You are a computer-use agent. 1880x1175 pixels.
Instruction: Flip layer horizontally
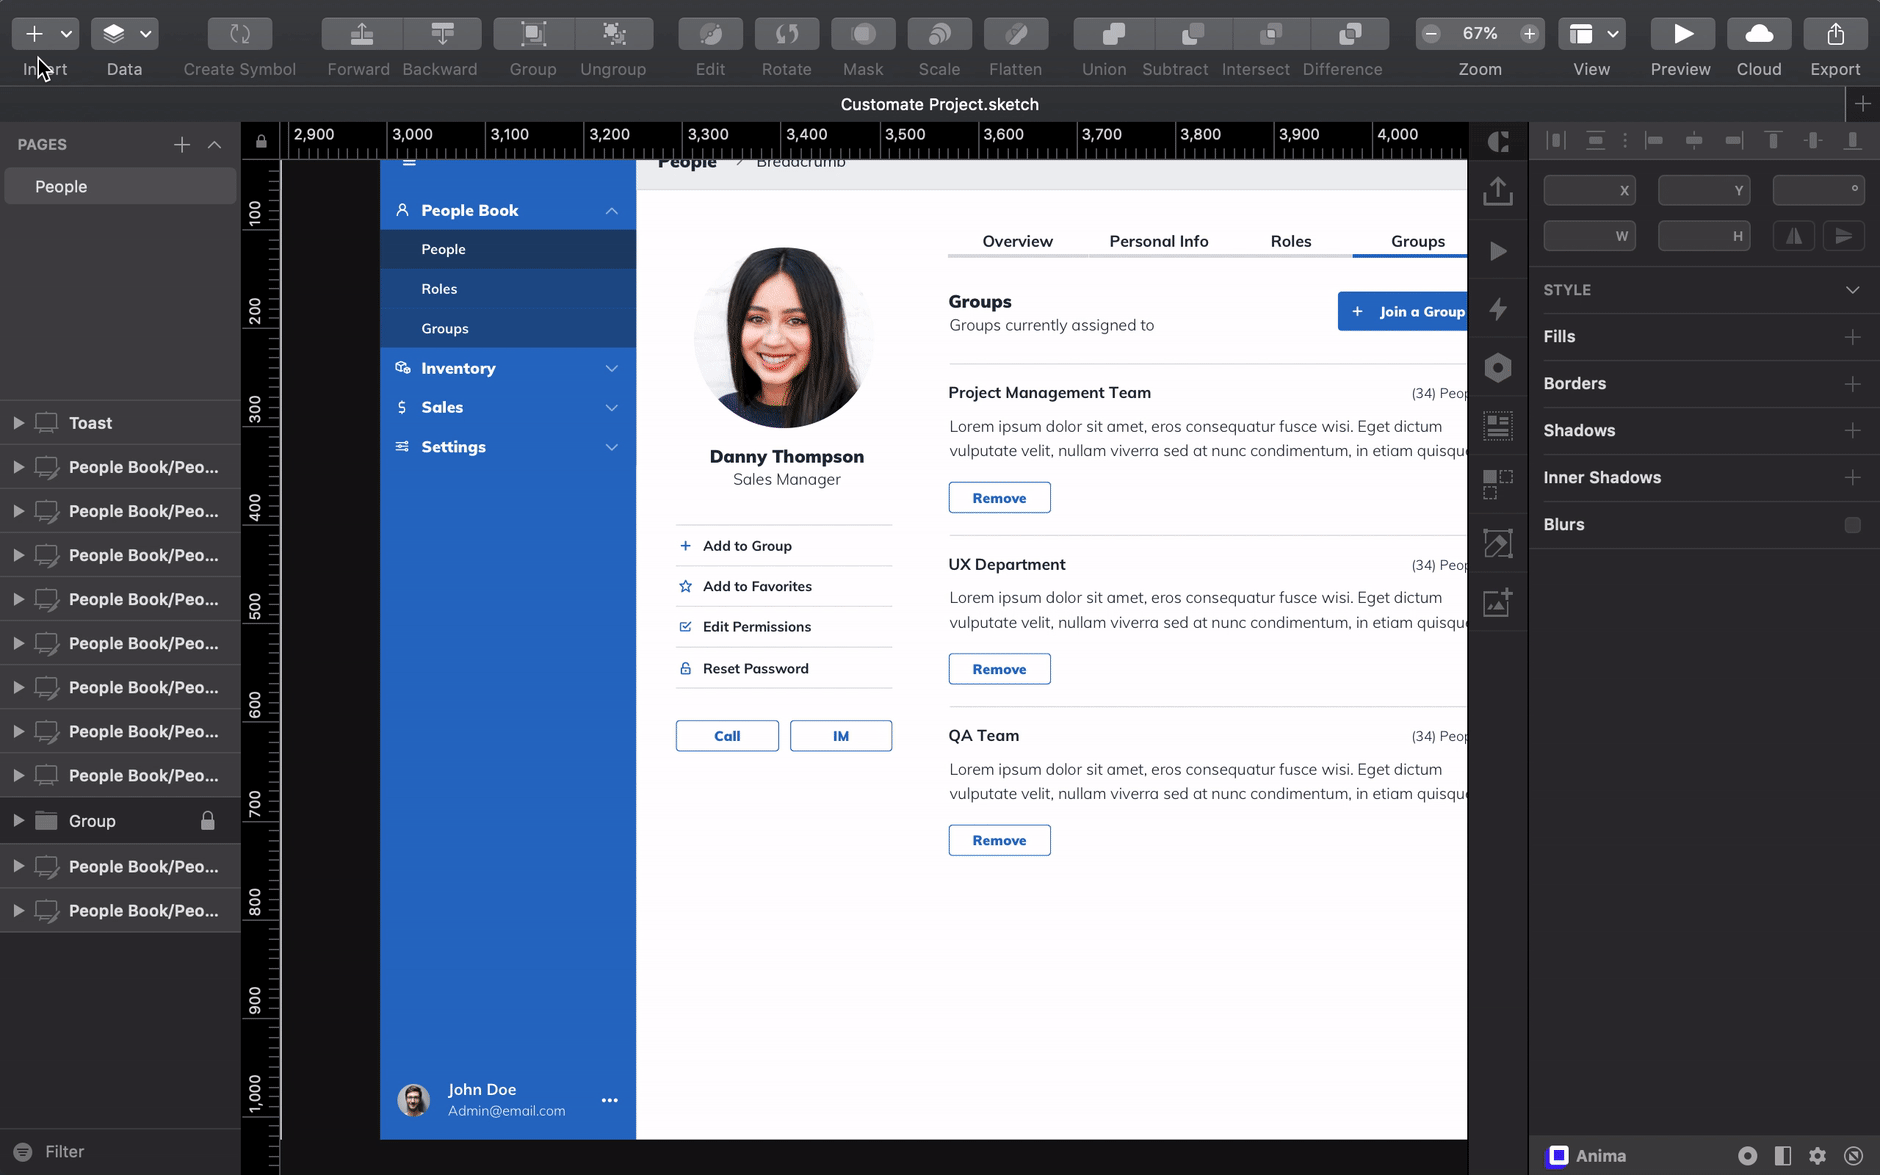1794,236
